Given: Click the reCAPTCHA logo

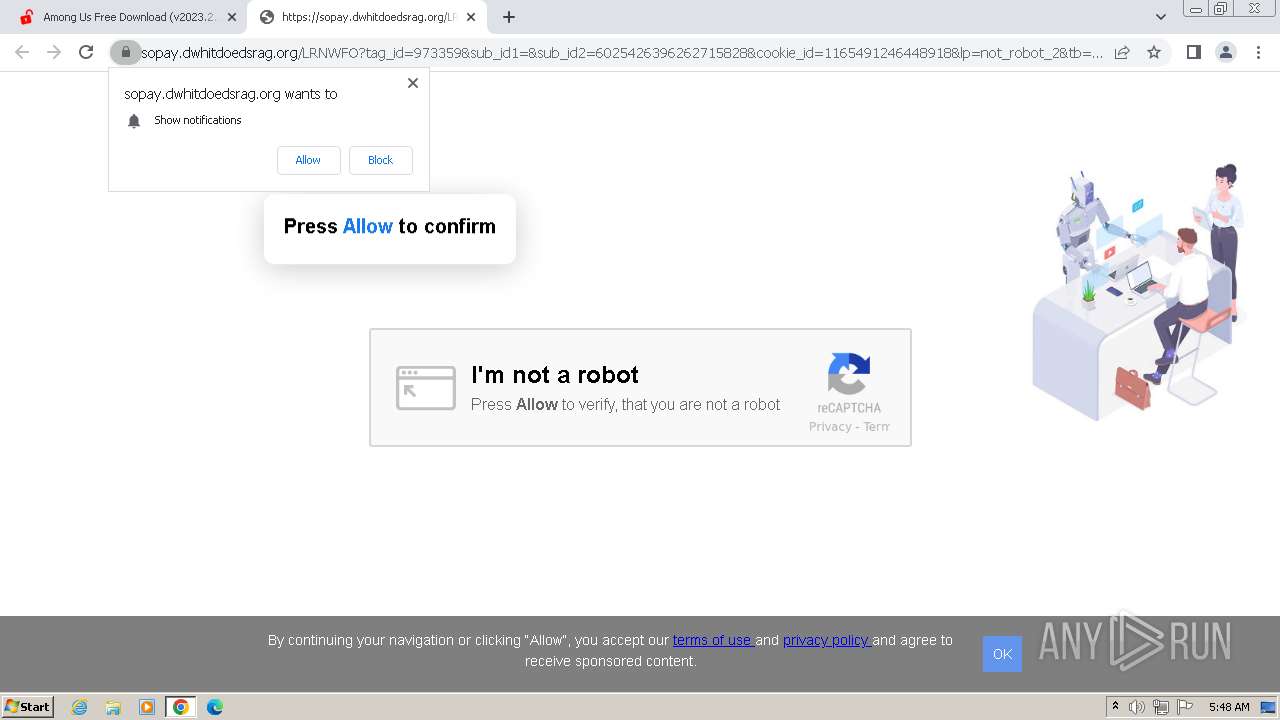Looking at the screenshot, I should click(848, 374).
